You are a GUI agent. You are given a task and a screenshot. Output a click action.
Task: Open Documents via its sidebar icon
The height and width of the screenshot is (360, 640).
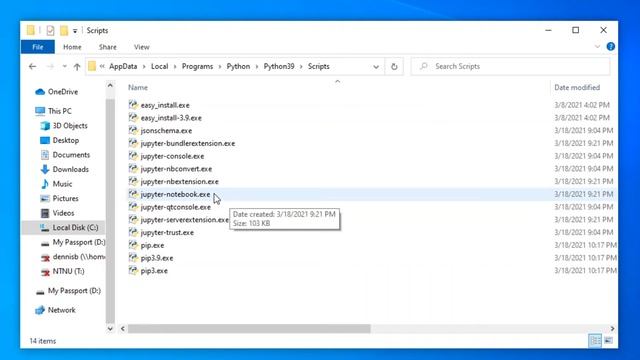point(45,155)
